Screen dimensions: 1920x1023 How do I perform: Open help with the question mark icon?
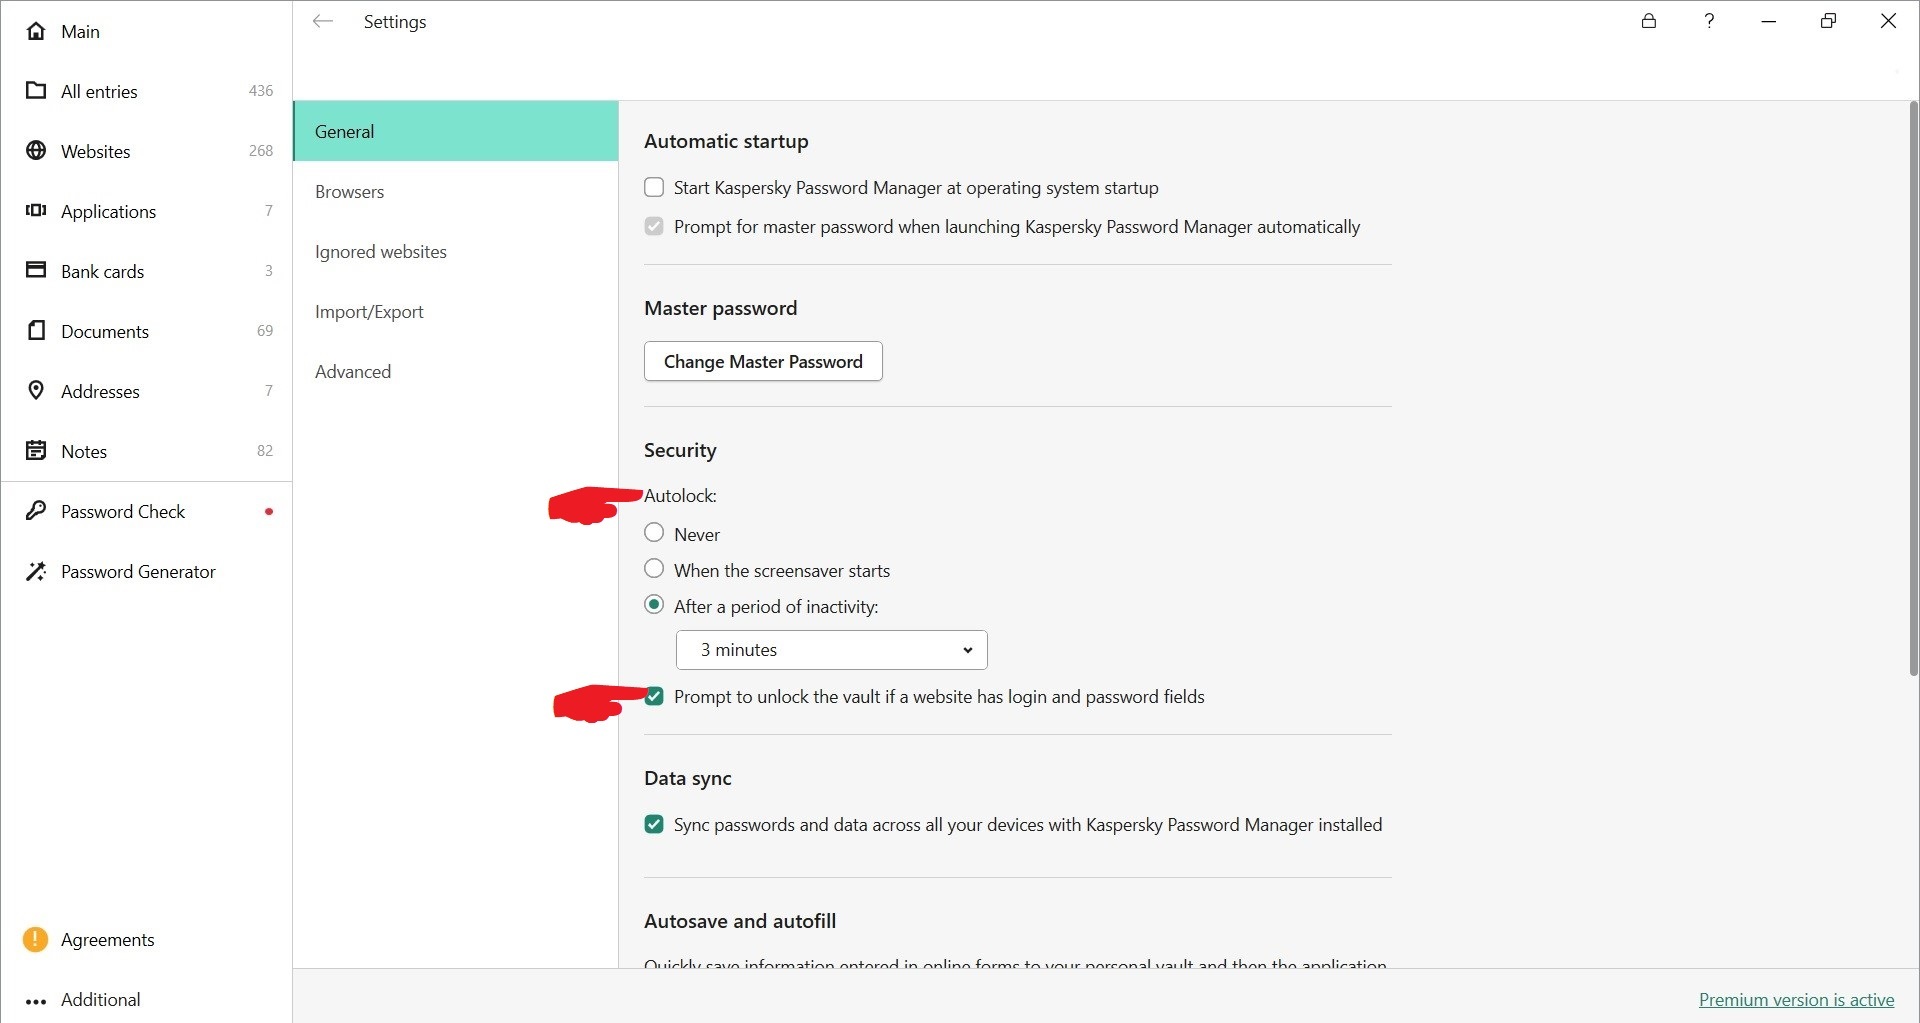click(1709, 21)
